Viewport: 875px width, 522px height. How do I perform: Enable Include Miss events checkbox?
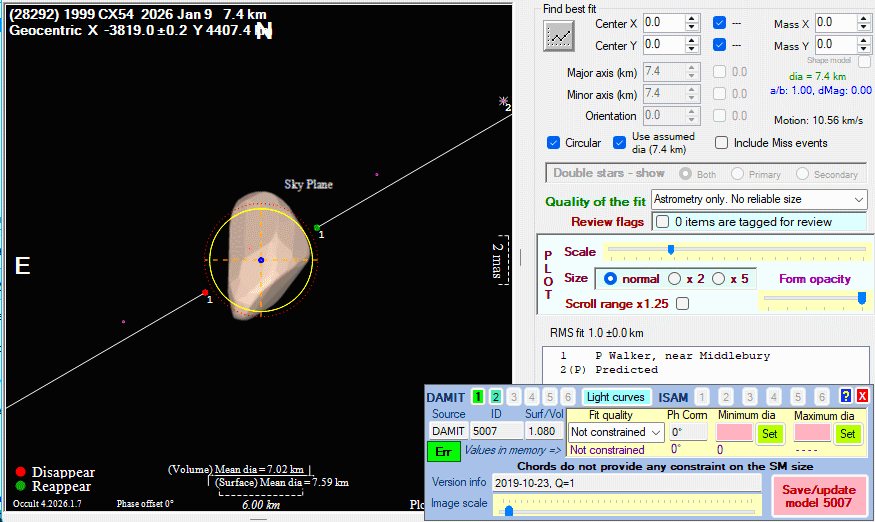722,143
